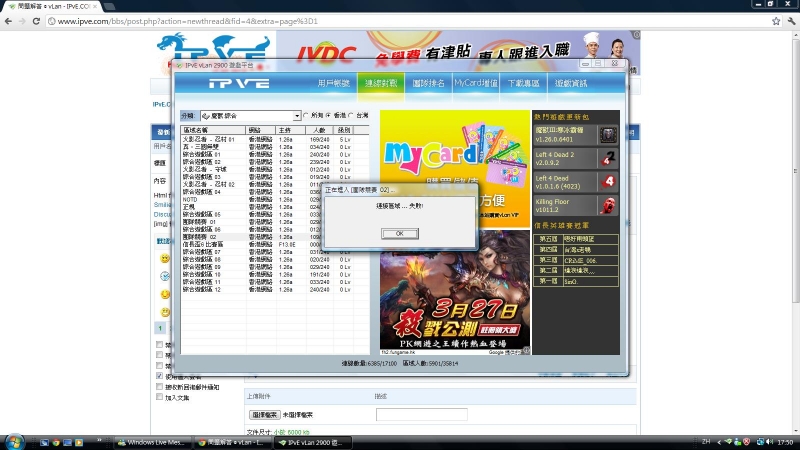Viewport: 800px width, 450px height.
Task: Reload the page with the refresh icon
Action: coord(36,21)
